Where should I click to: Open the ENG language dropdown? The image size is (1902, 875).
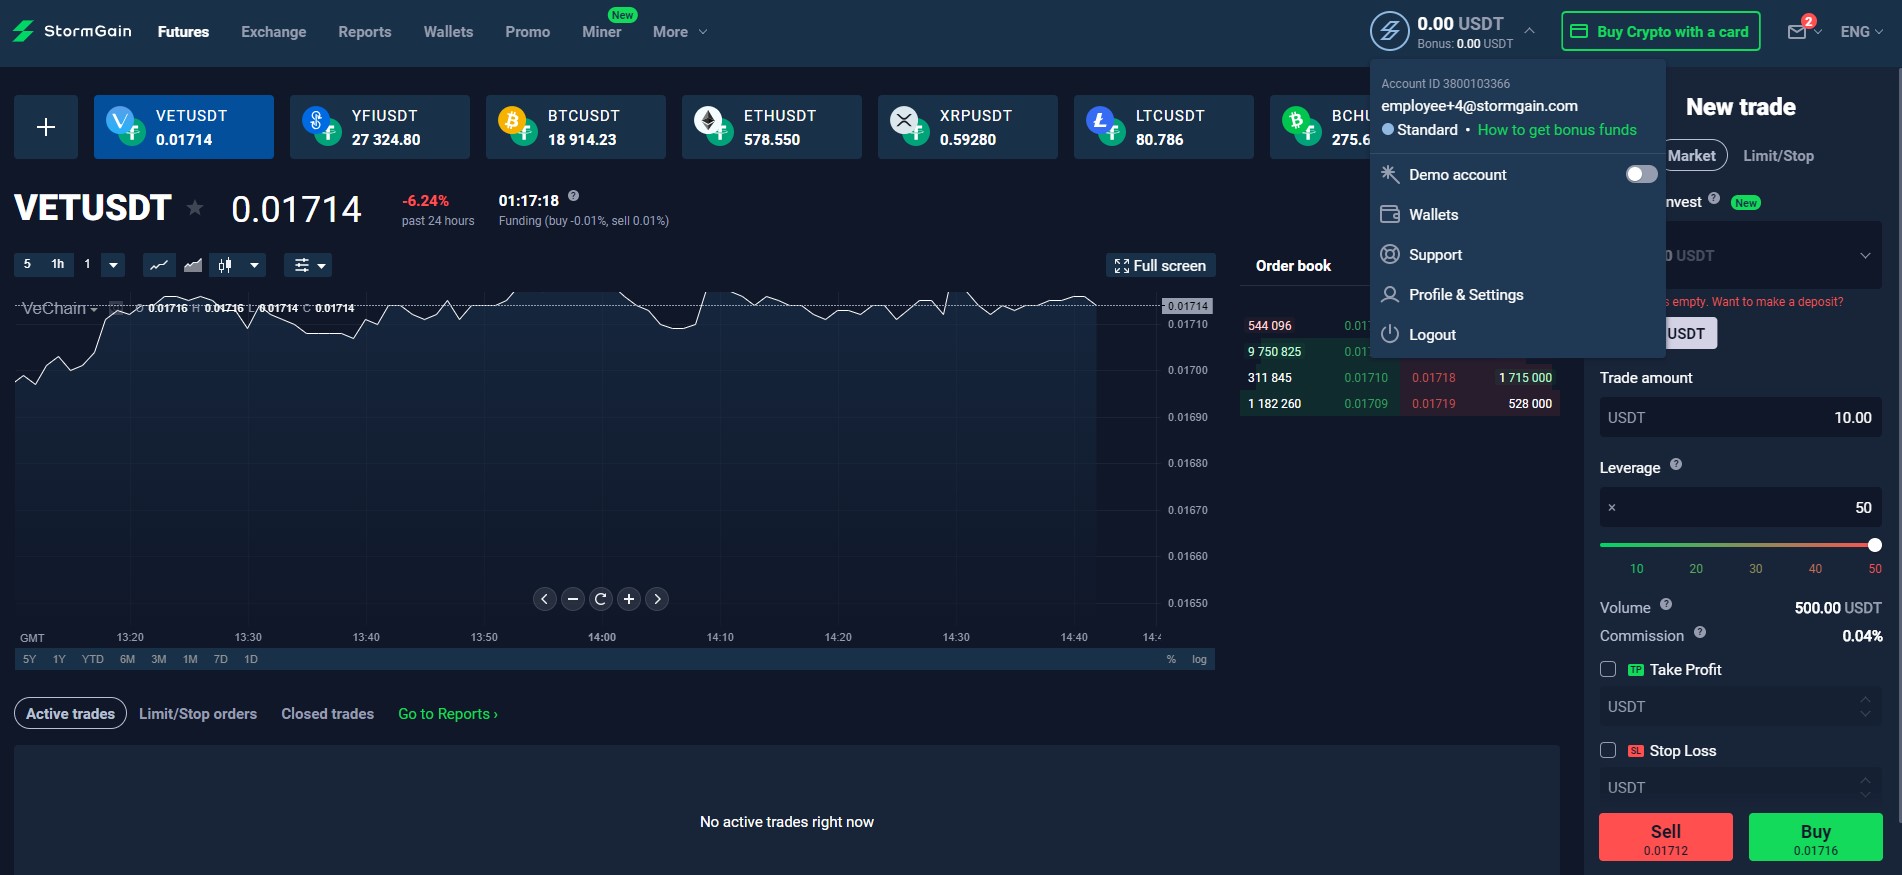(x=1861, y=32)
